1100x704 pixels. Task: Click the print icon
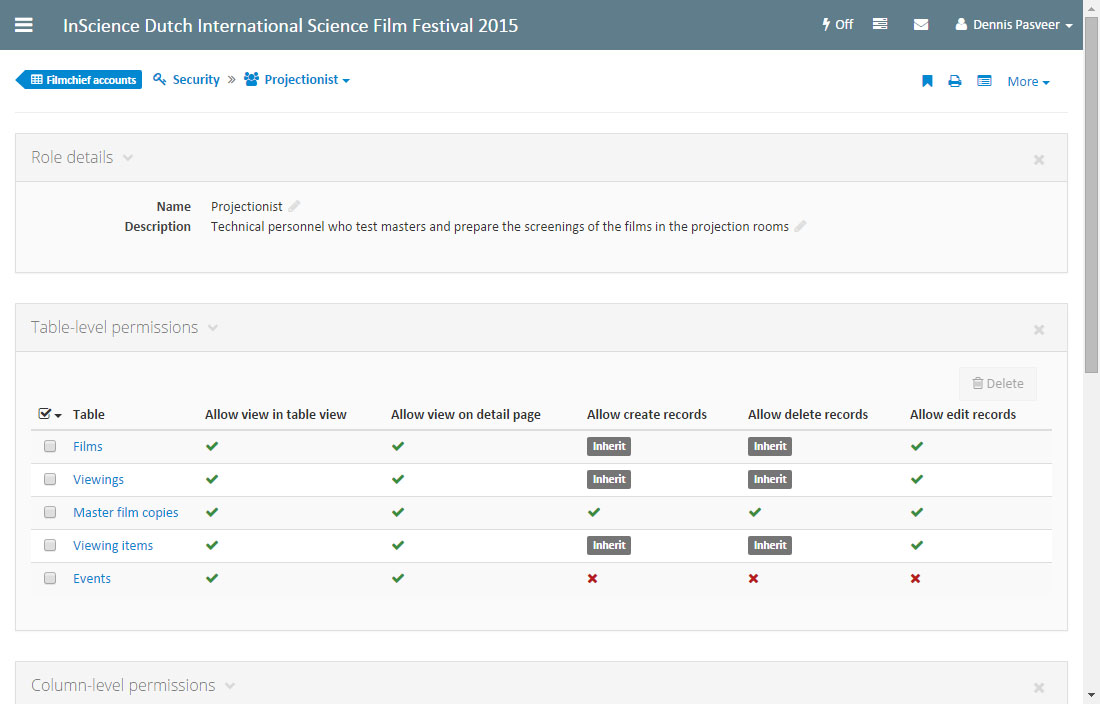tap(955, 82)
